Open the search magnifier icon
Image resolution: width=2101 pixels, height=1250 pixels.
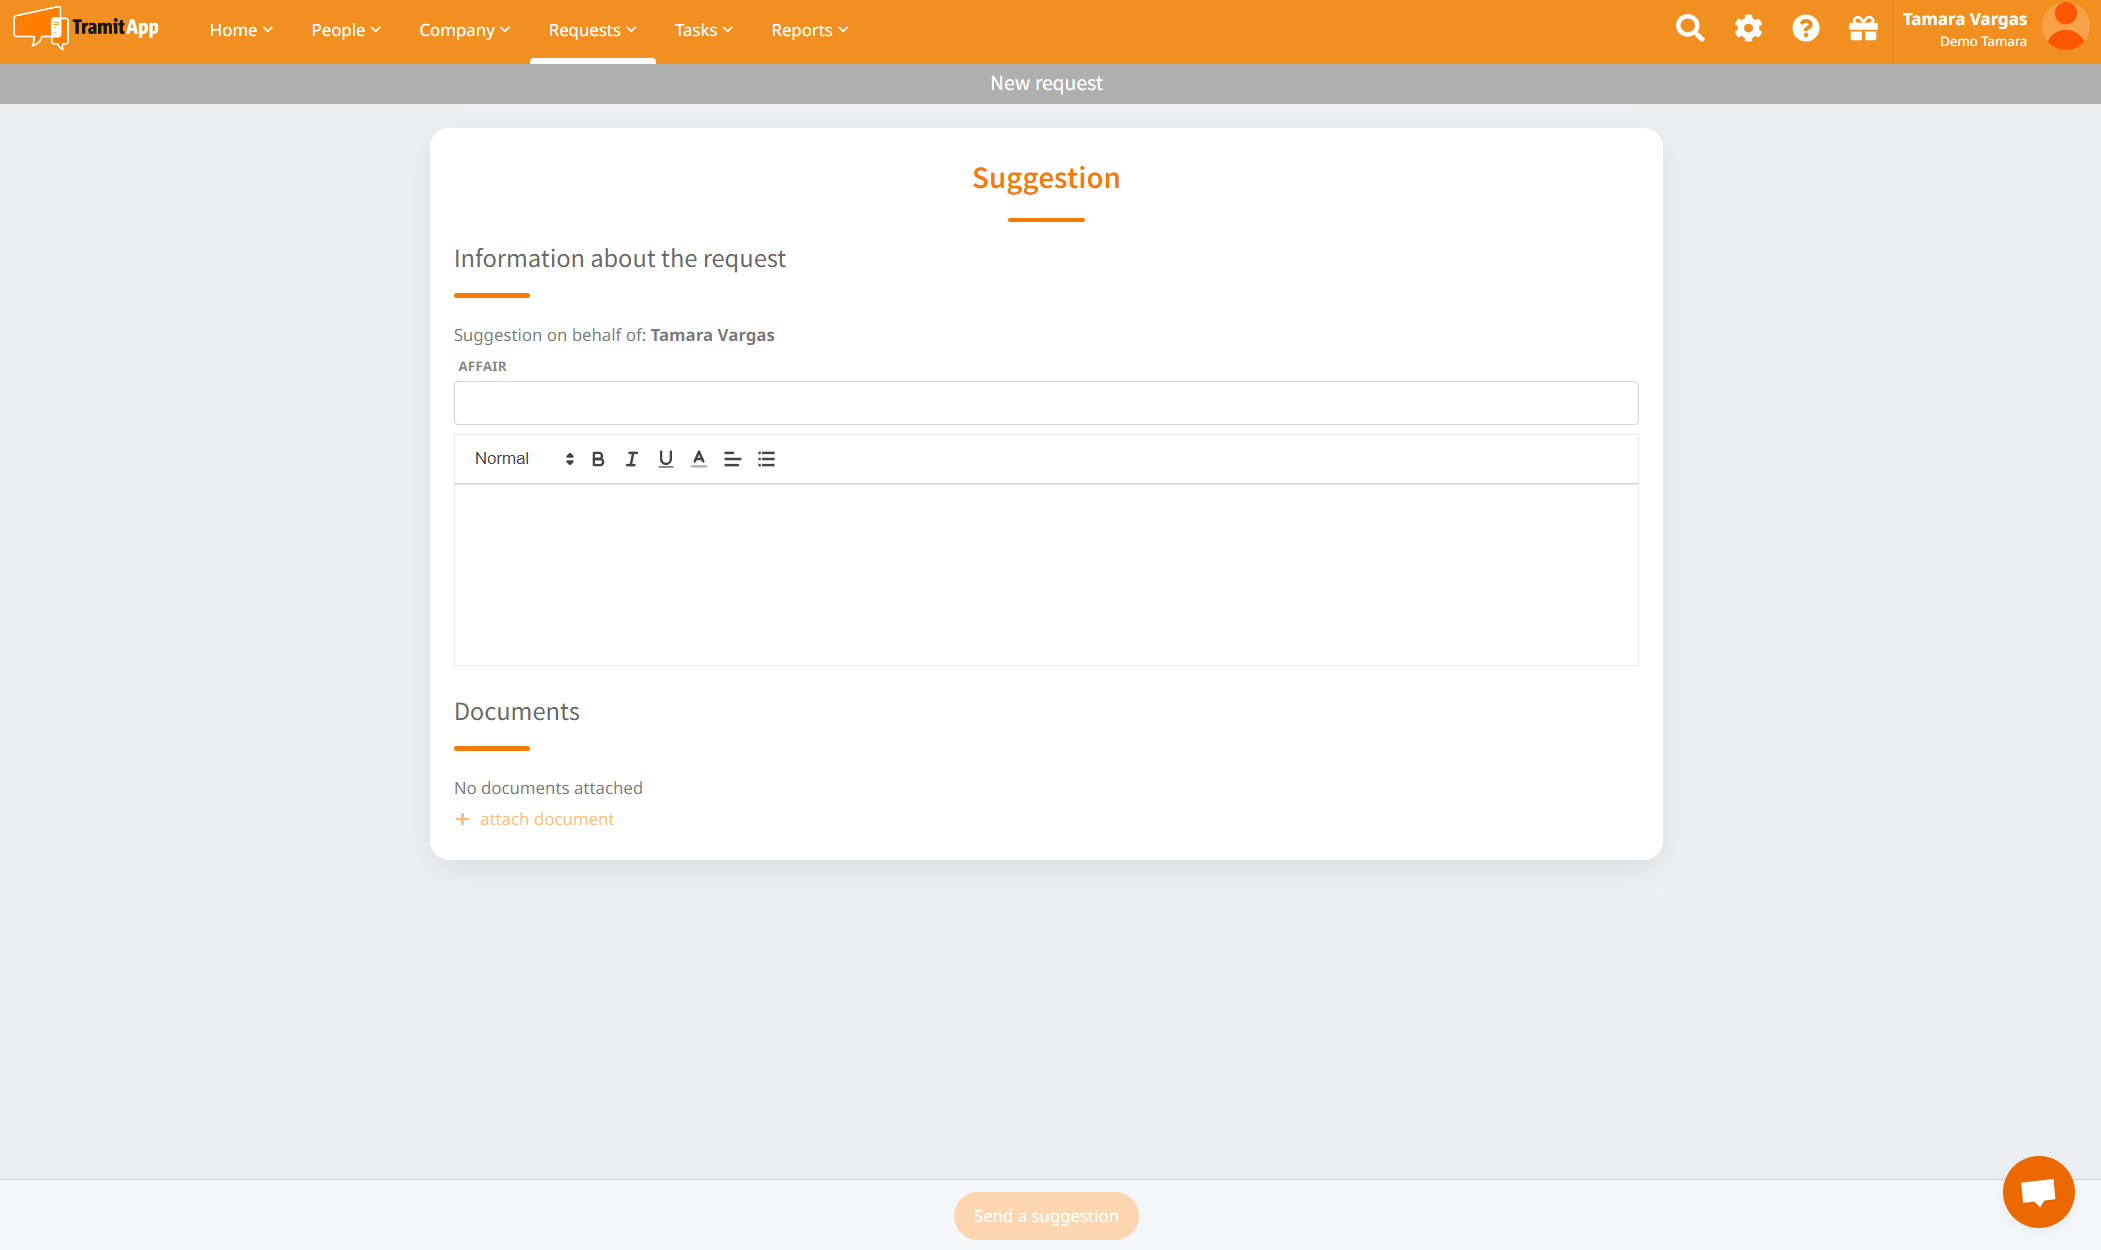pyautogui.click(x=1690, y=29)
